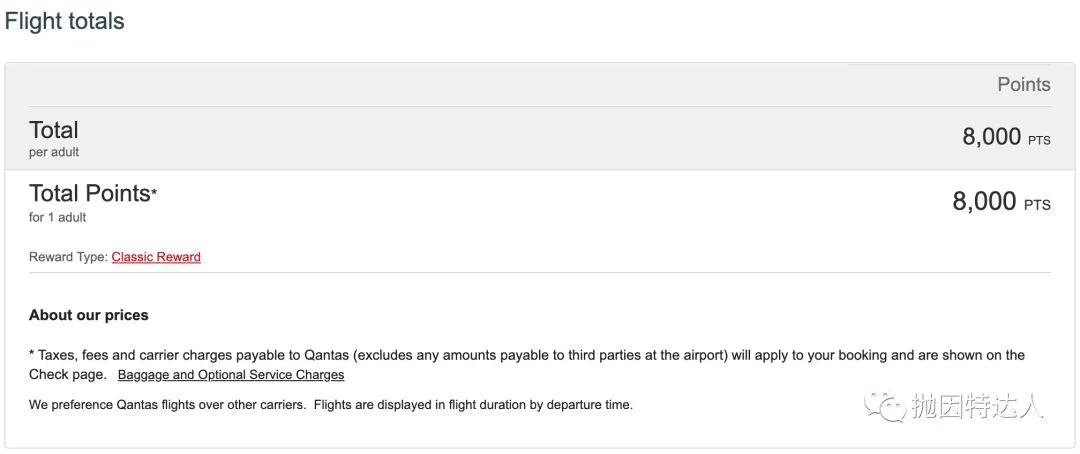This screenshot has width=1080, height=454.
Task: Click the WeChat logo watermark icon
Action: pos(886,406)
